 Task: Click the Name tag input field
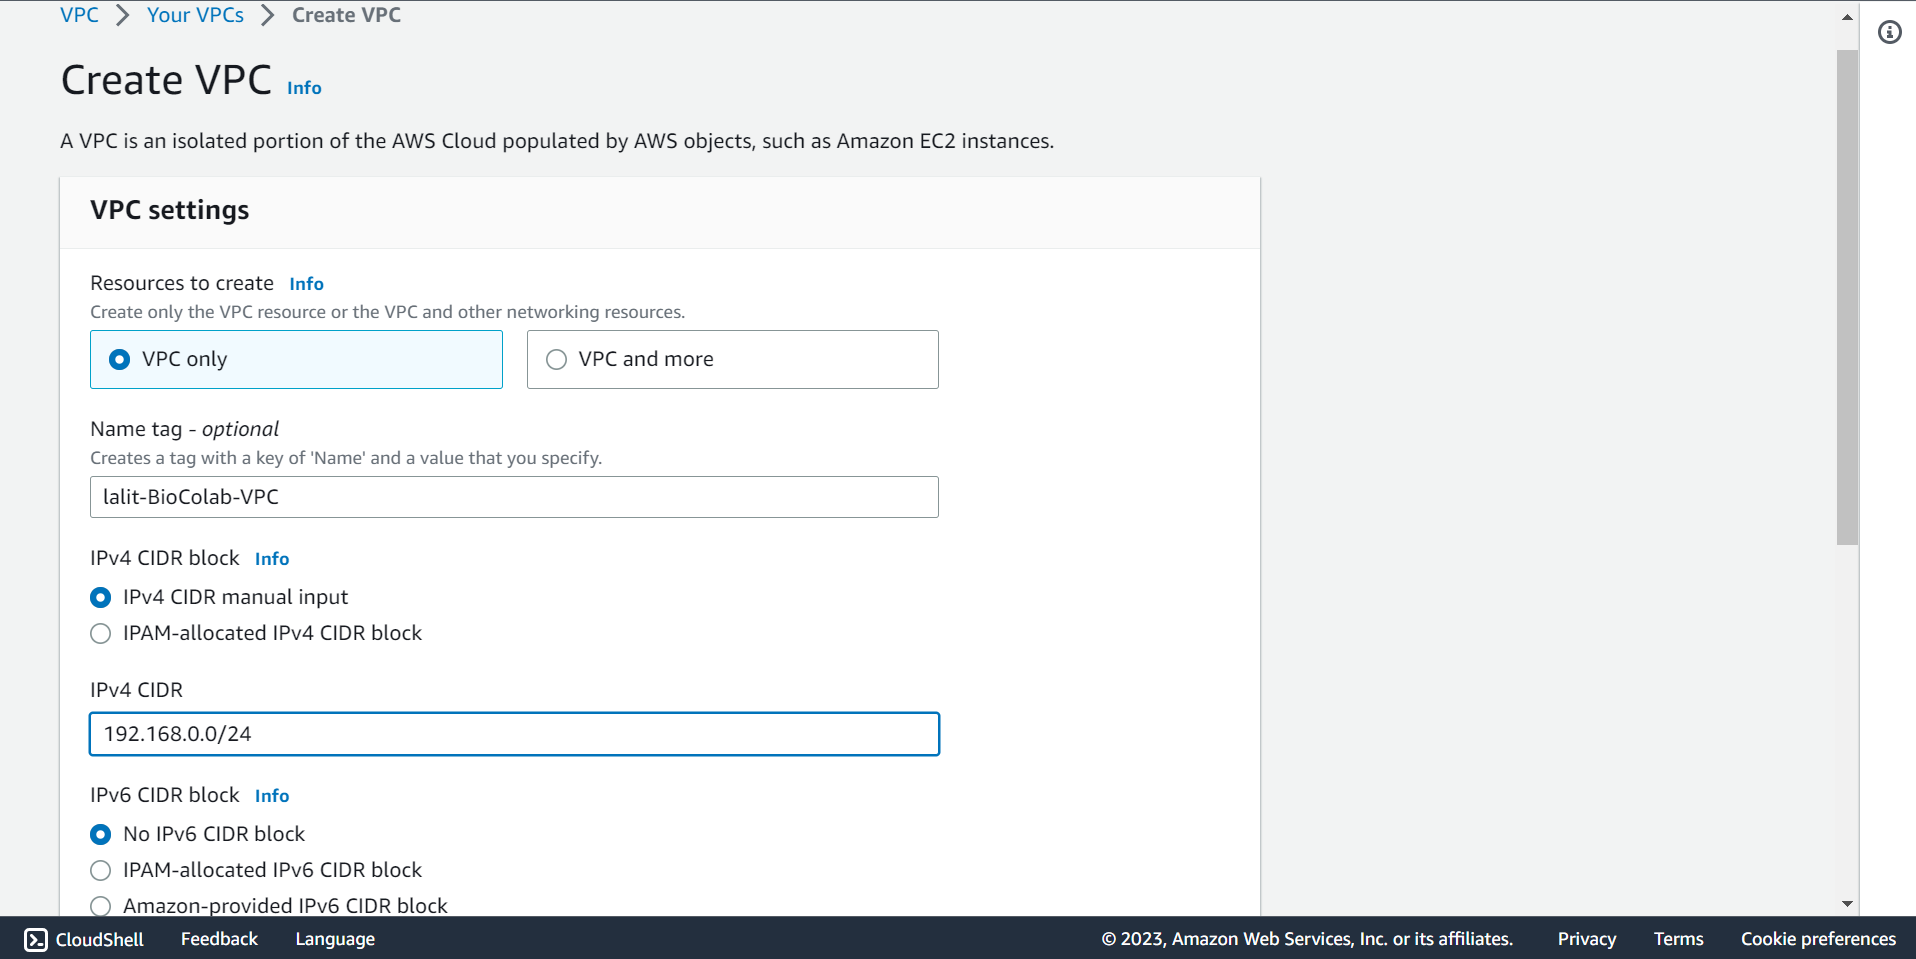(x=514, y=497)
